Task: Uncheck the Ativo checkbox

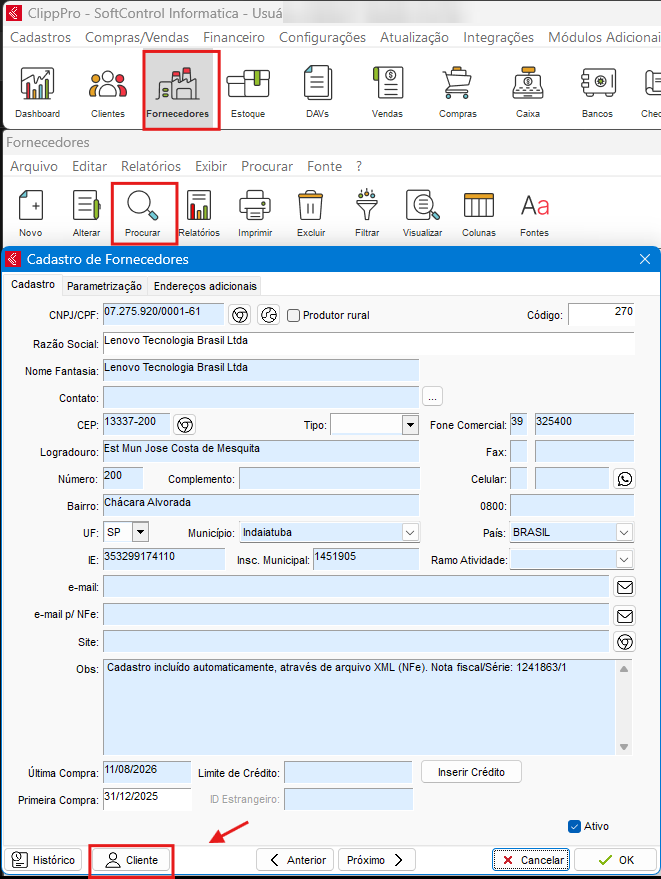Action: click(x=574, y=826)
